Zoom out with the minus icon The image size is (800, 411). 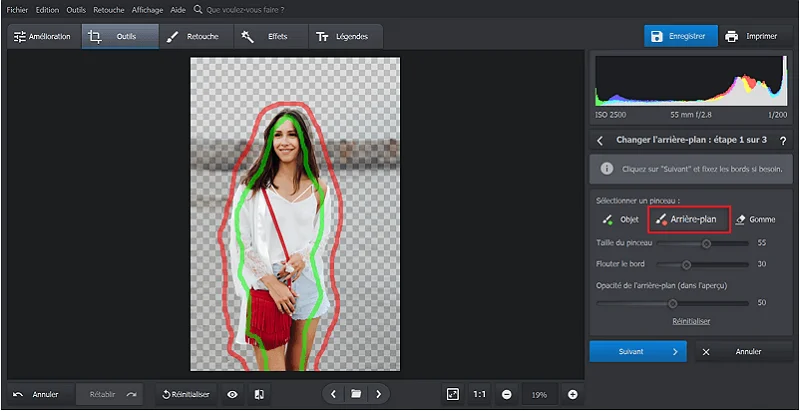(x=506, y=395)
